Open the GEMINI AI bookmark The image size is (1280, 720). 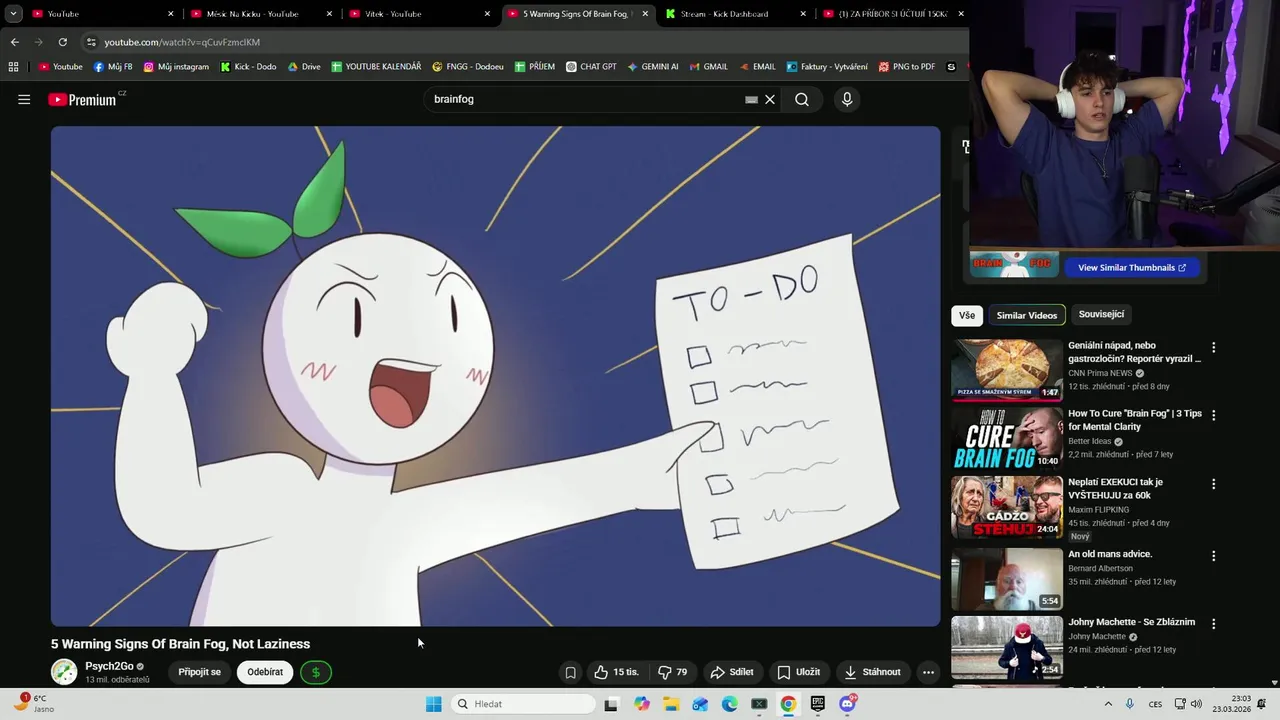click(x=653, y=67)
